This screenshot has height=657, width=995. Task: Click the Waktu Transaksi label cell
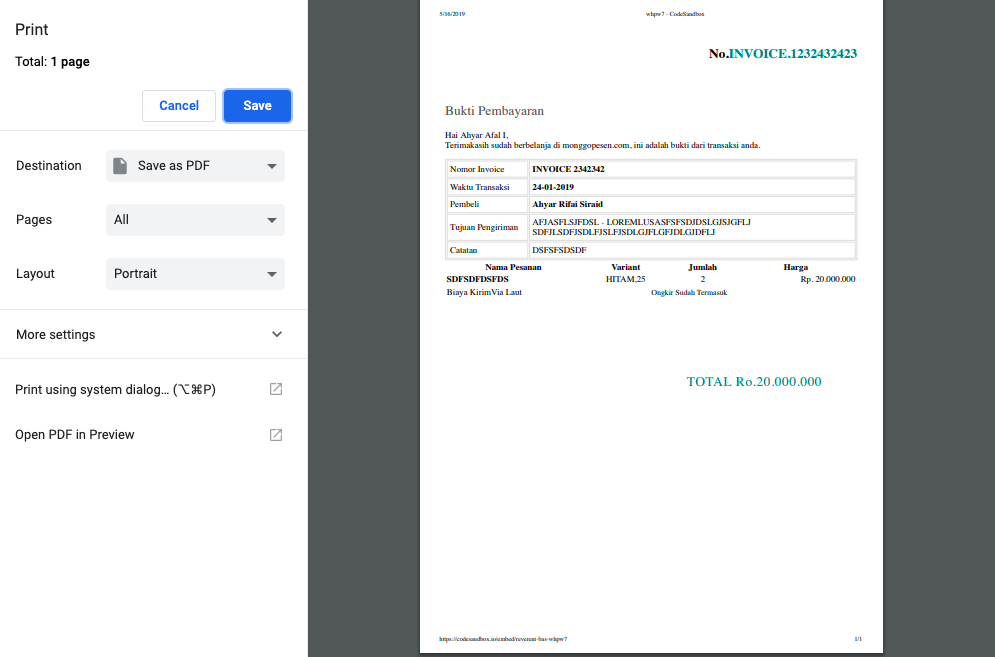[487, 187]
